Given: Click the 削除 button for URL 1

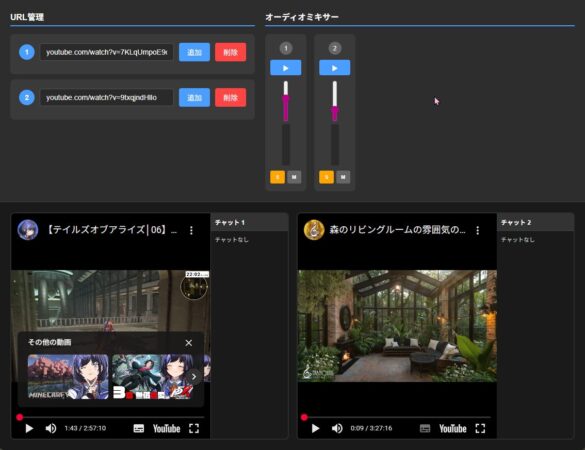Looking at the screenshot, I should (x=231, y=52).
